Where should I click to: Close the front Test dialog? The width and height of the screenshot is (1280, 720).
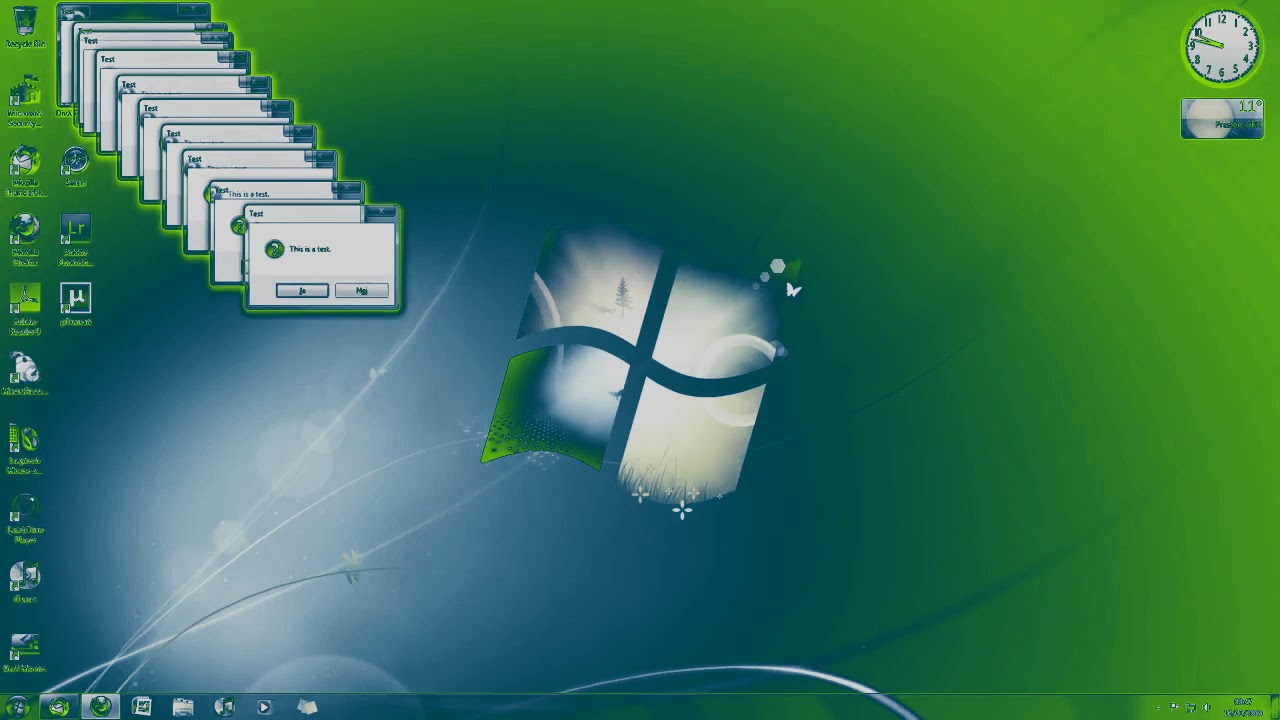click(381, 212)
